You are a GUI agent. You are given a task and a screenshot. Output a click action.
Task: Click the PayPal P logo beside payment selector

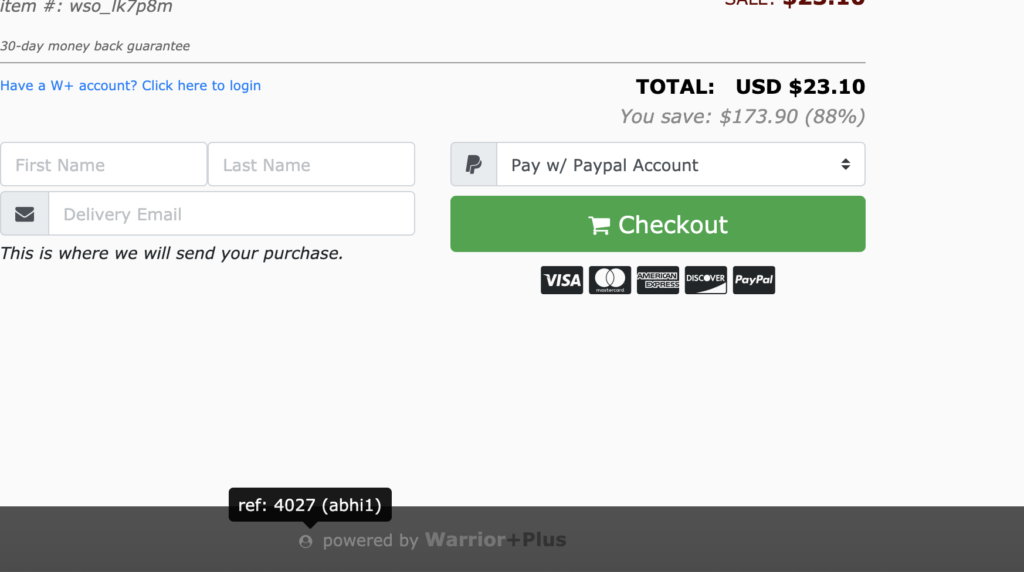pyautogui.click(x=473, y=165)
